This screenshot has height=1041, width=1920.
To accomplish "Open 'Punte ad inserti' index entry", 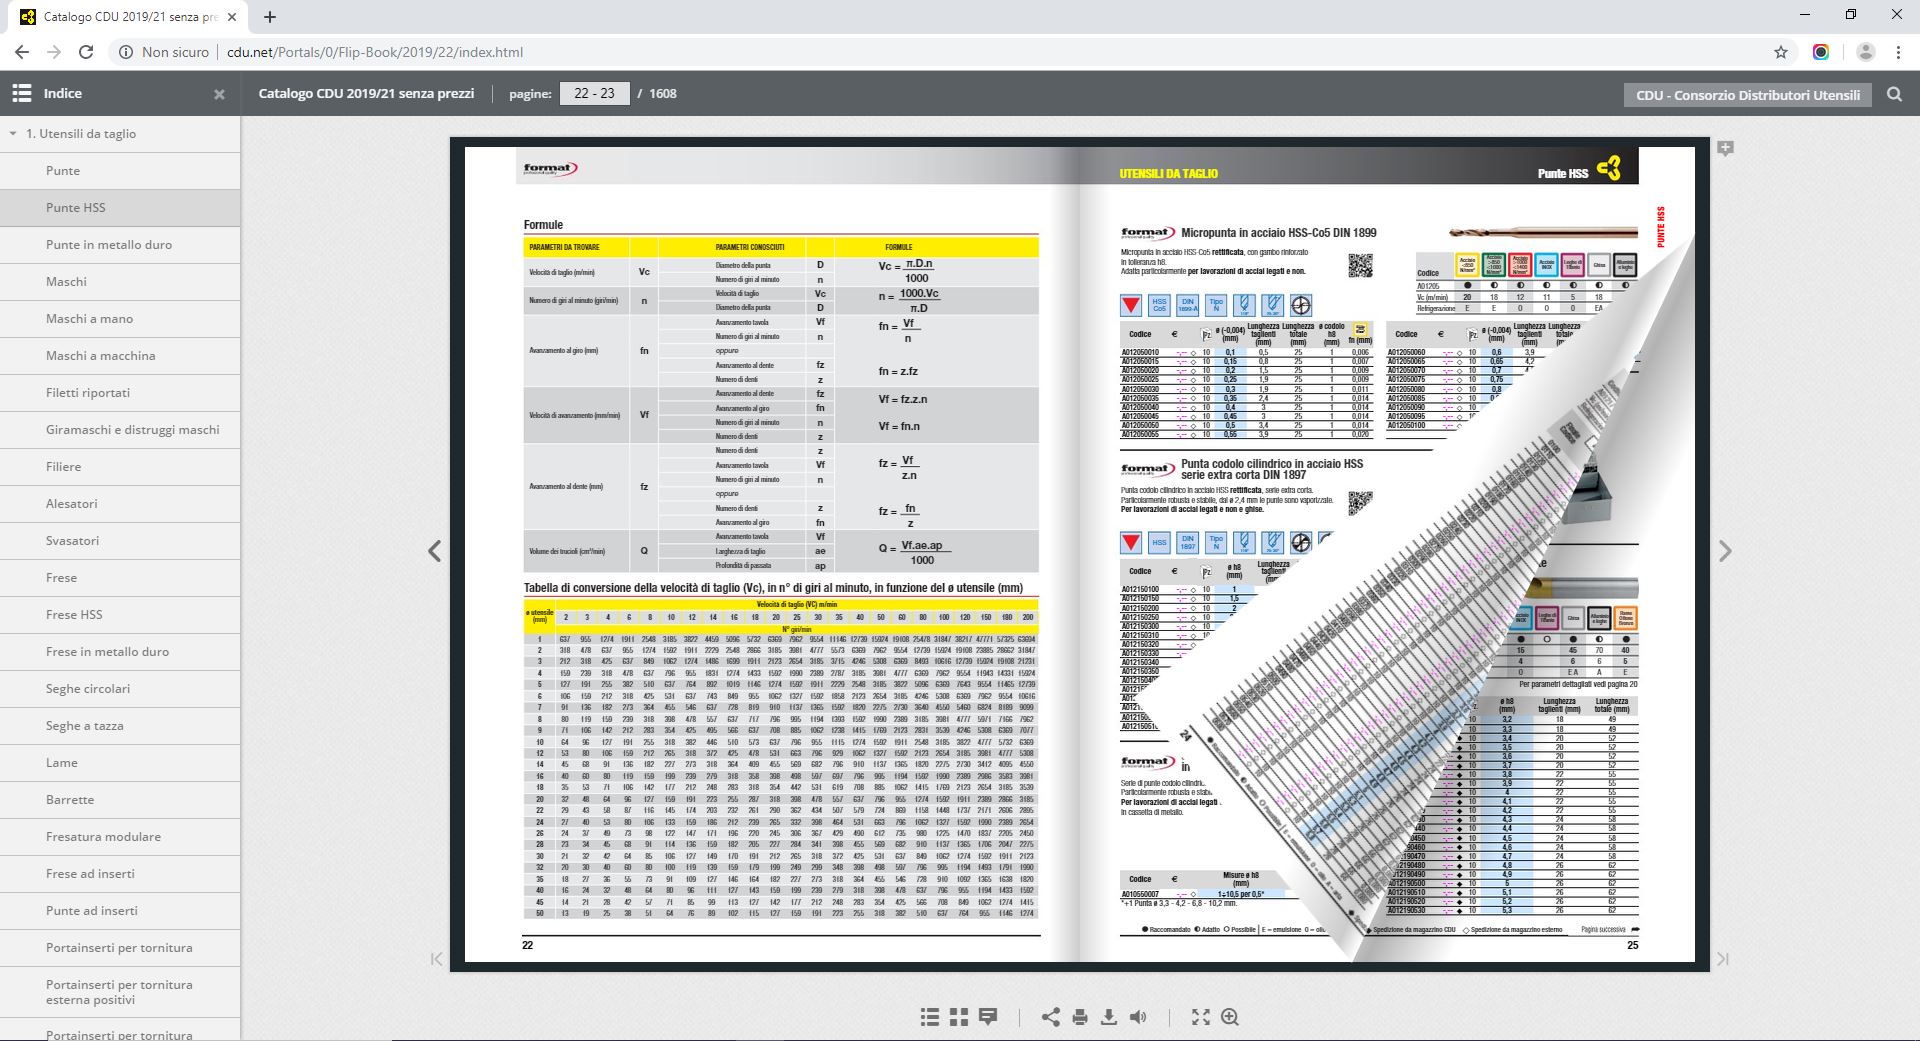I will (x=120, y=911).
